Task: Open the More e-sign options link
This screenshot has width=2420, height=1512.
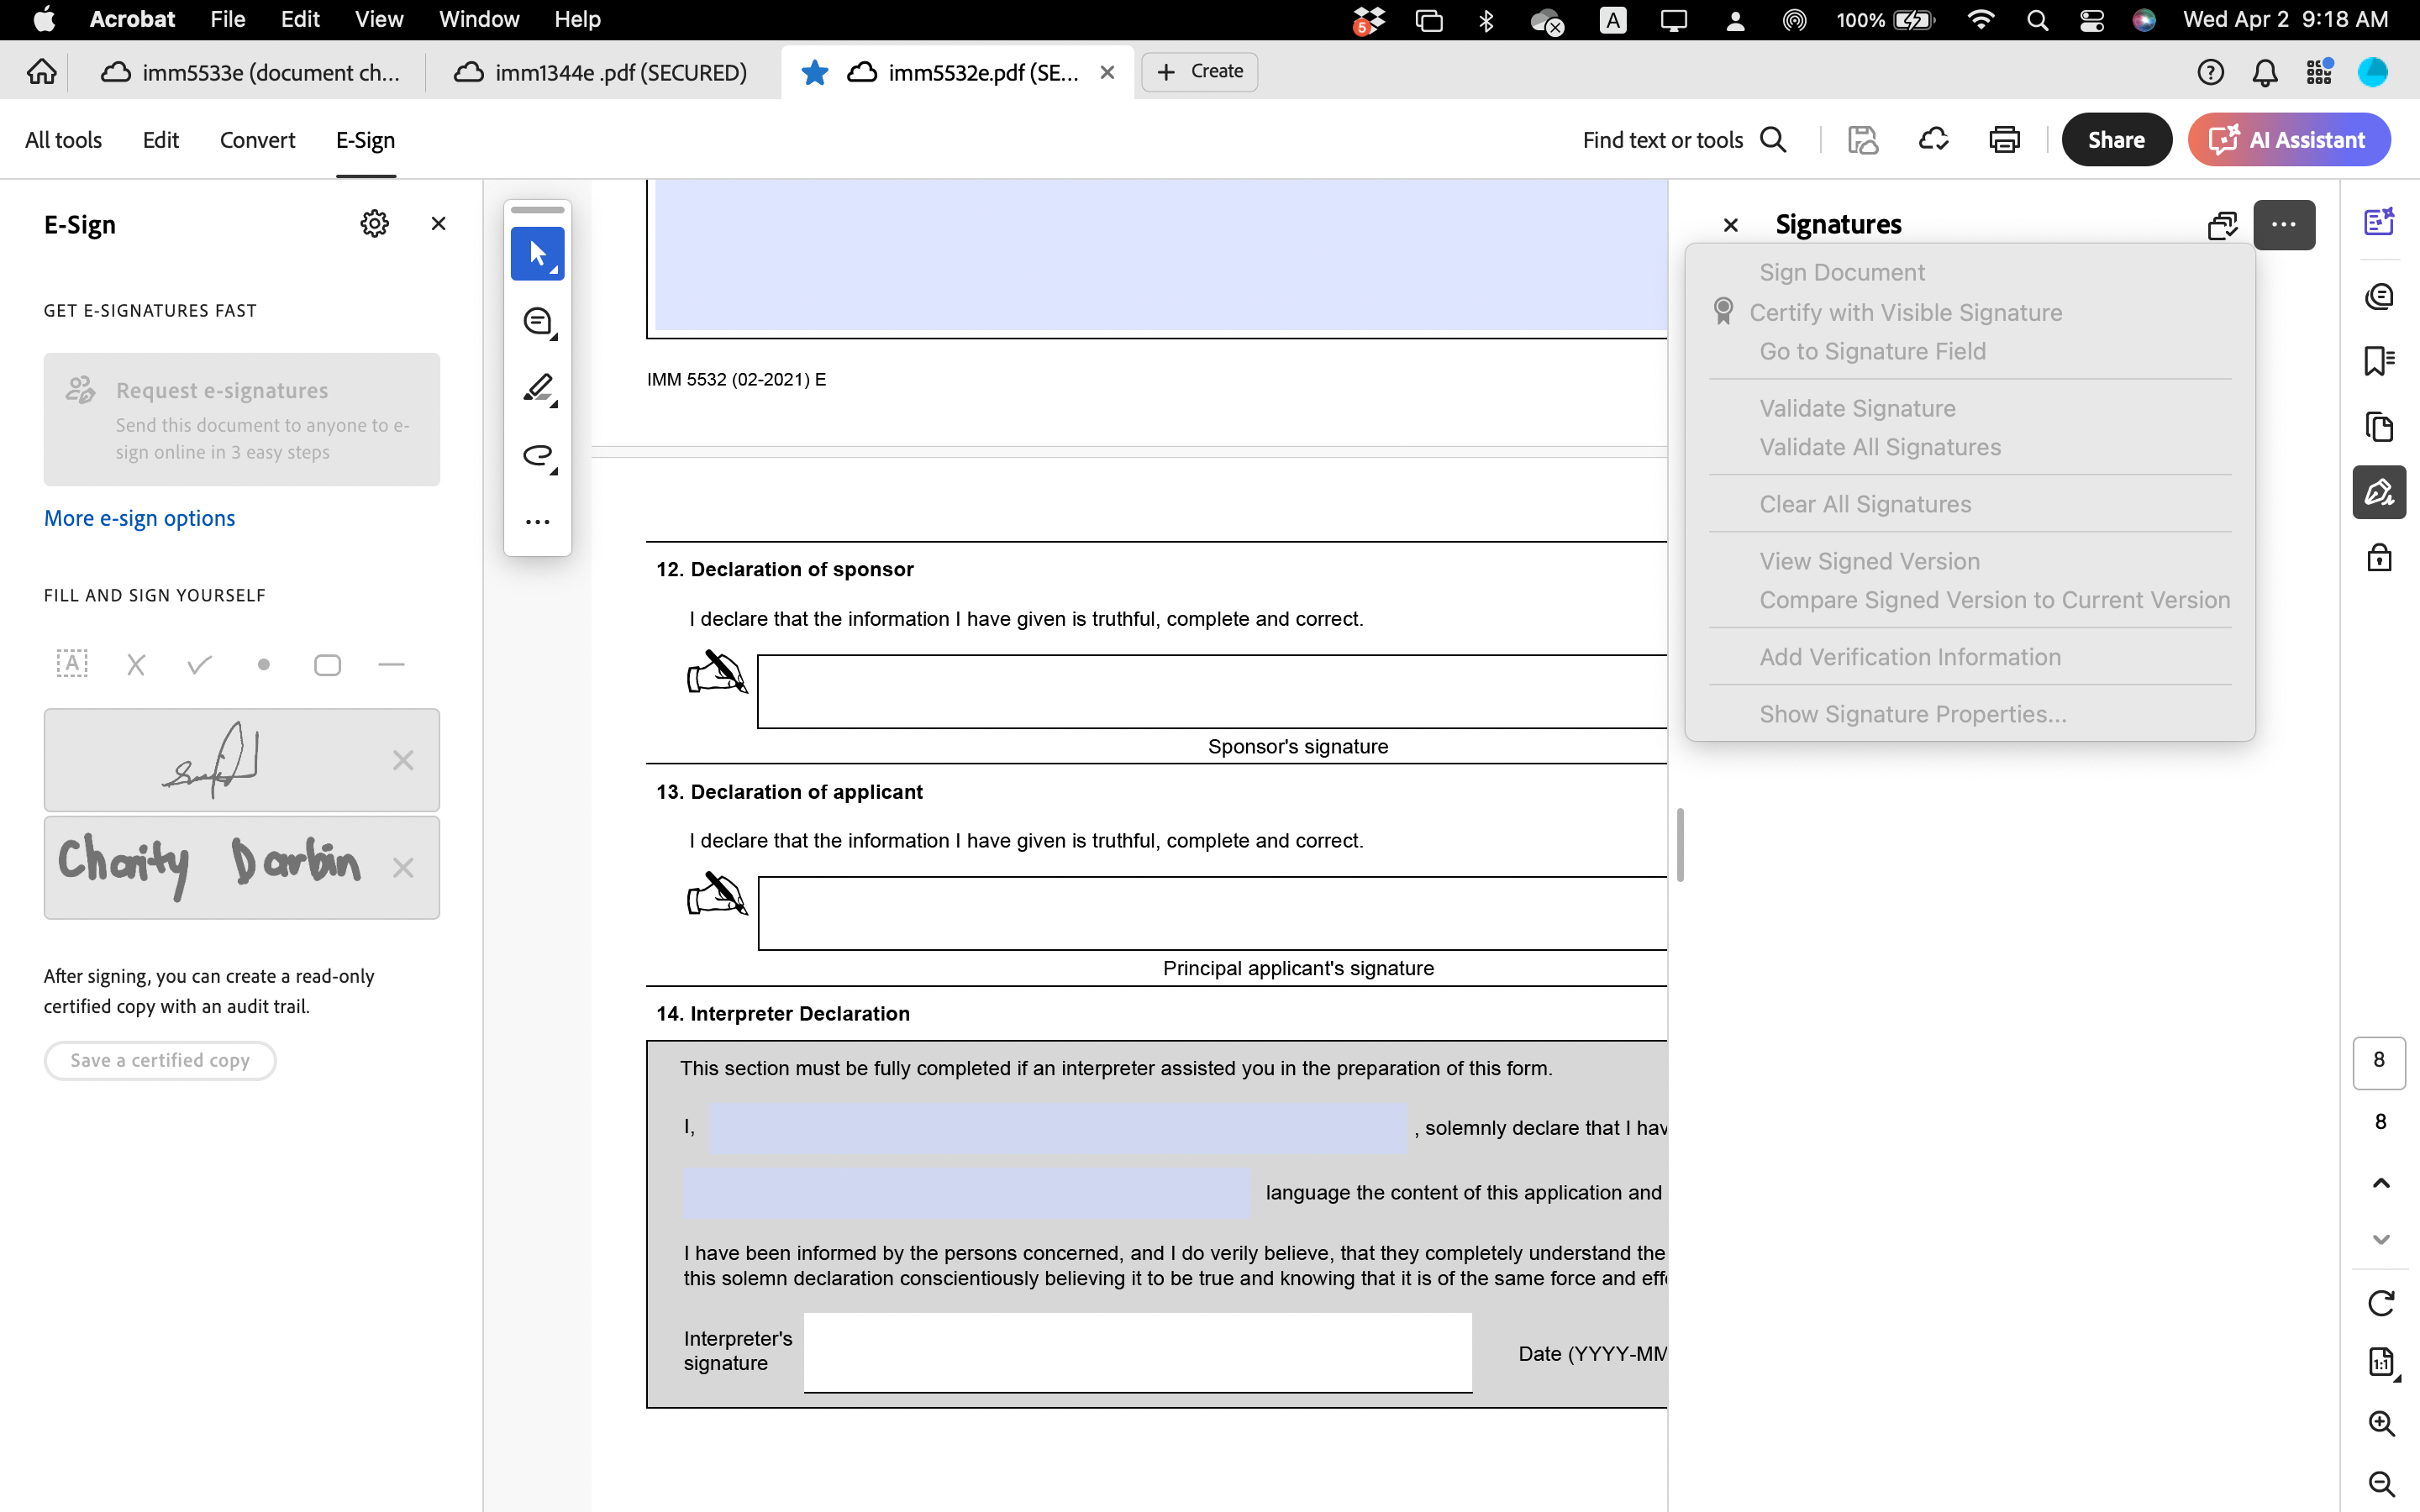Action: (x=140, y=517)
